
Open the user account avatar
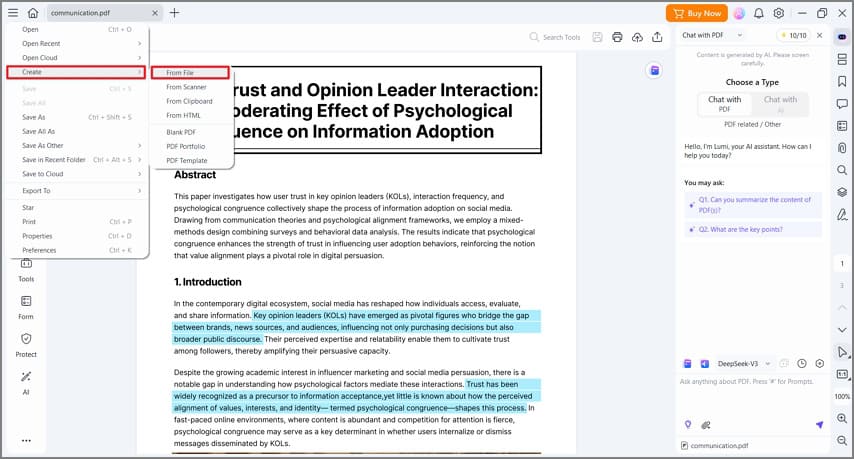(739, 13)
